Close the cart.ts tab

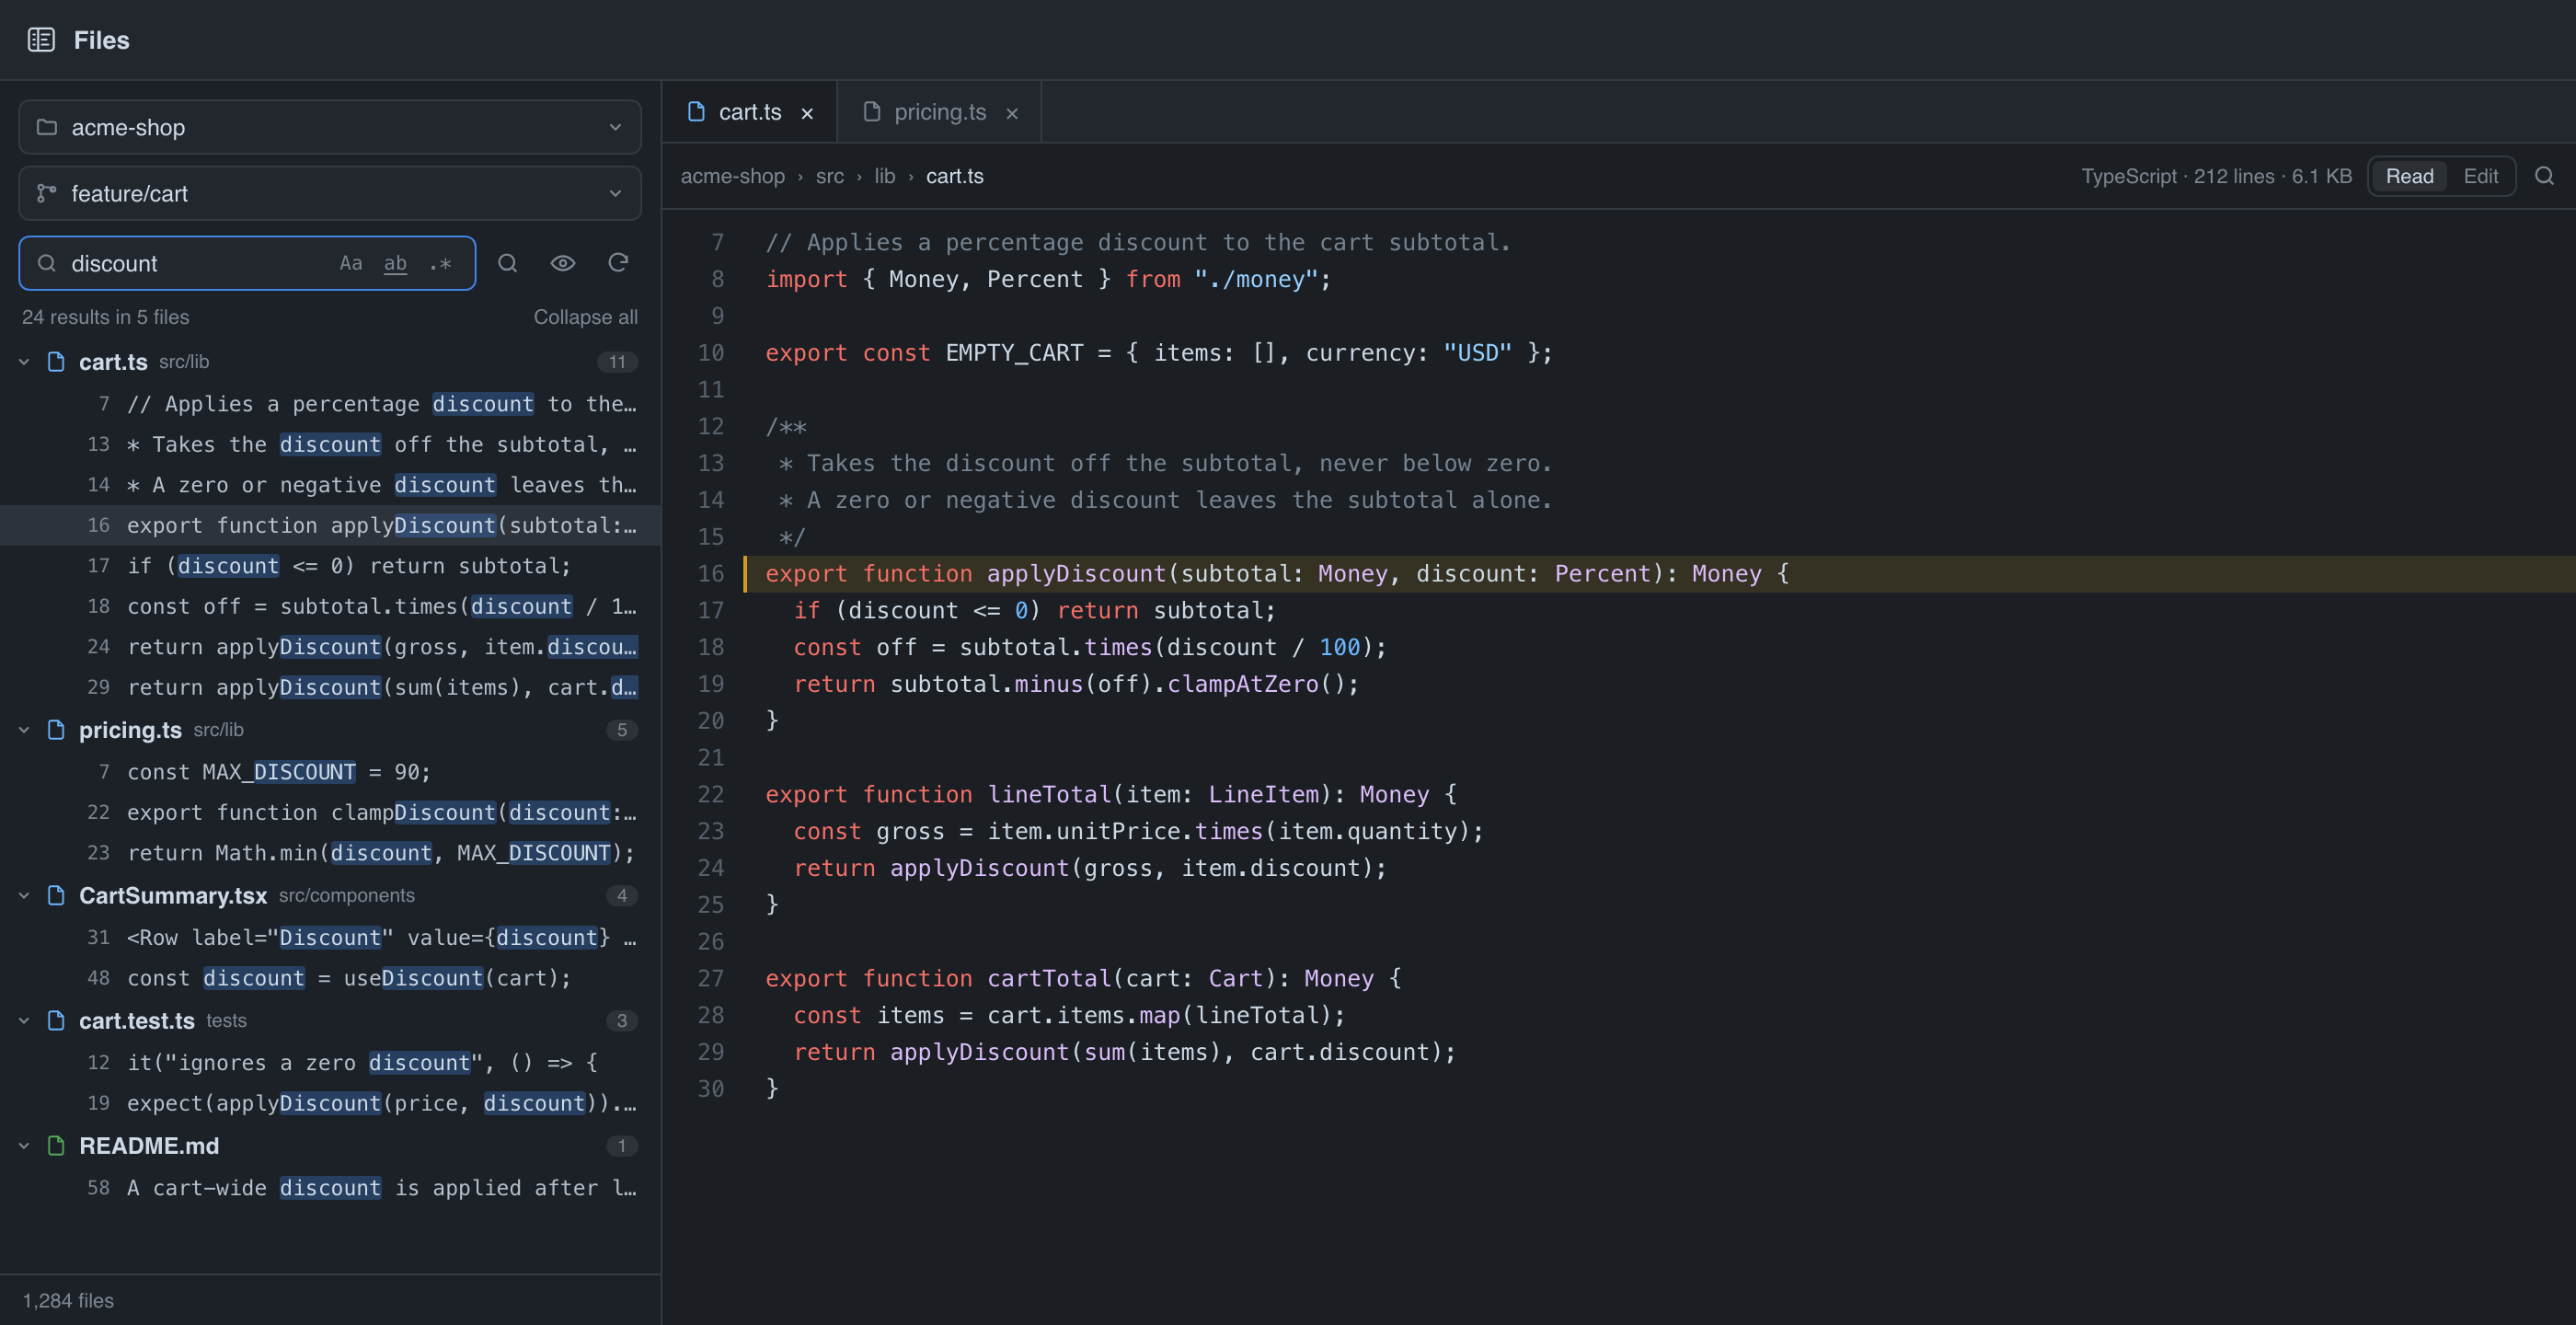[x=807, y=113]
